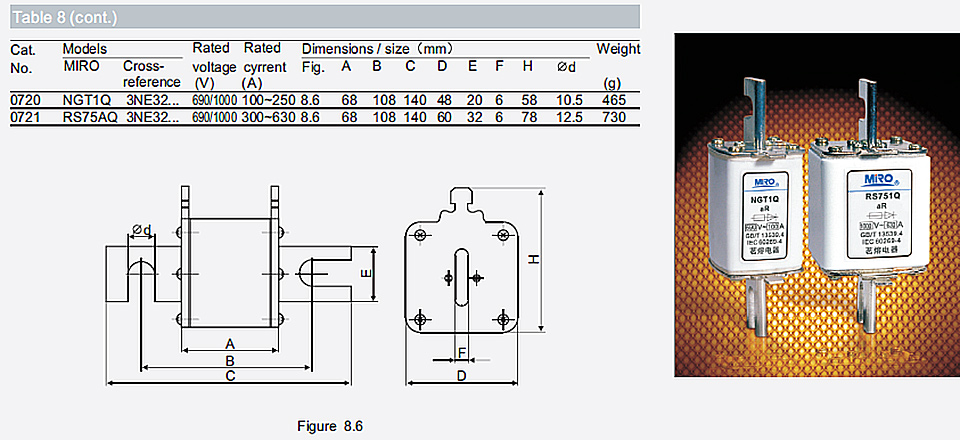Select the D value "48"

(x=444, y=100)
